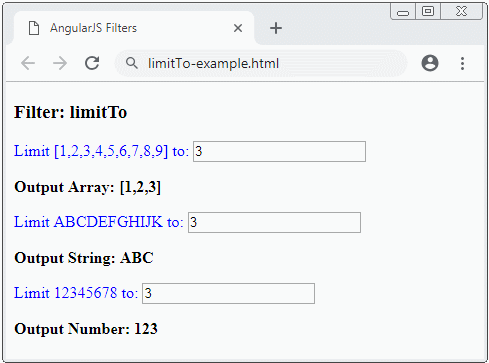This screenshot has width=489, height=363.
Task: Click the 'Limit [1,2,3,4,5,6,7,8,9] to:' label
Action: click(x=101, y=151)
